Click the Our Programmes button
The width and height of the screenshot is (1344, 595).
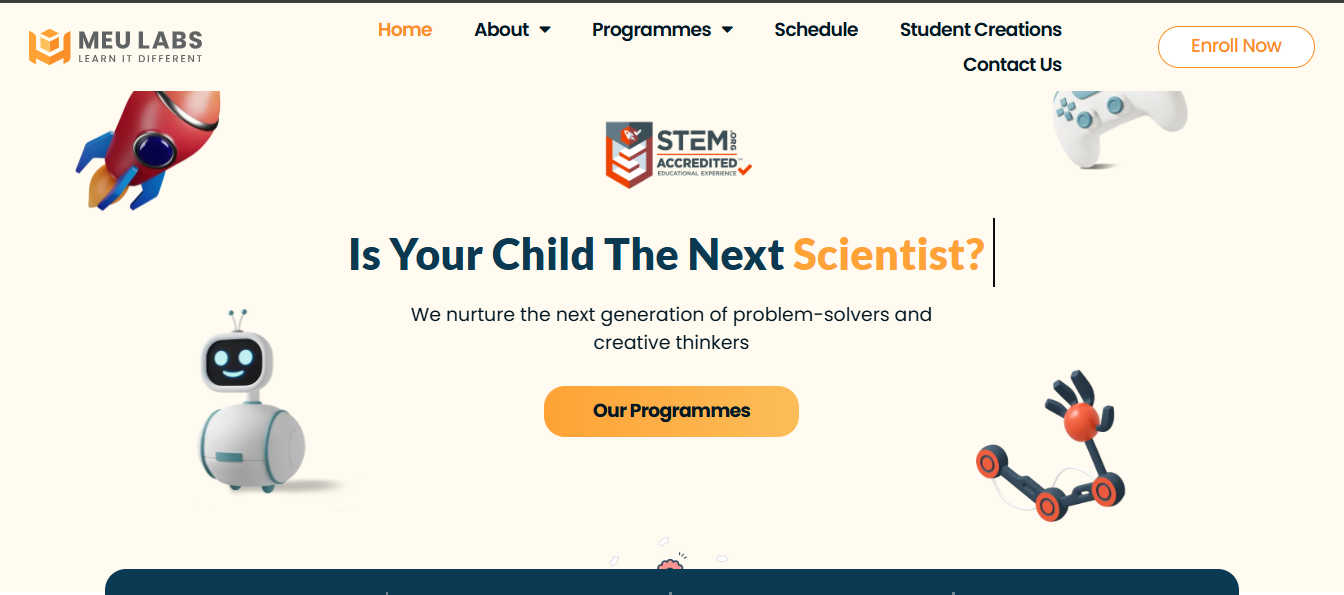point(671,411)
